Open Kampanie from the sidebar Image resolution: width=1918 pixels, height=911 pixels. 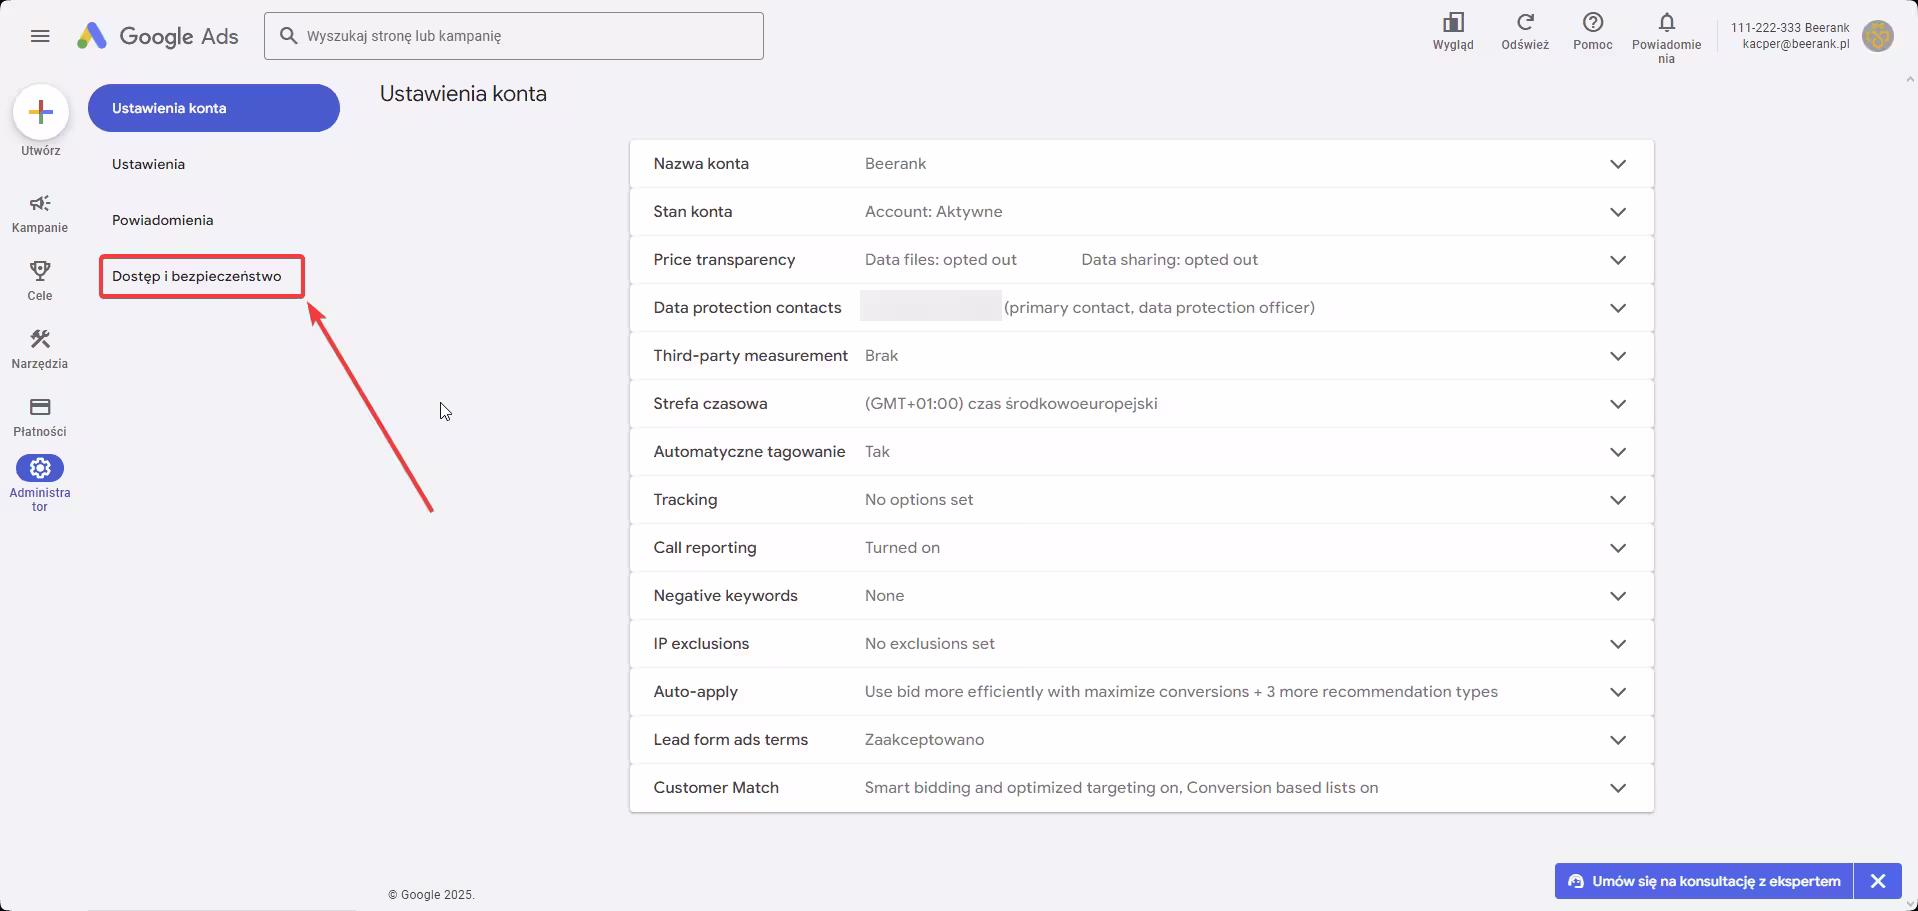40,204
